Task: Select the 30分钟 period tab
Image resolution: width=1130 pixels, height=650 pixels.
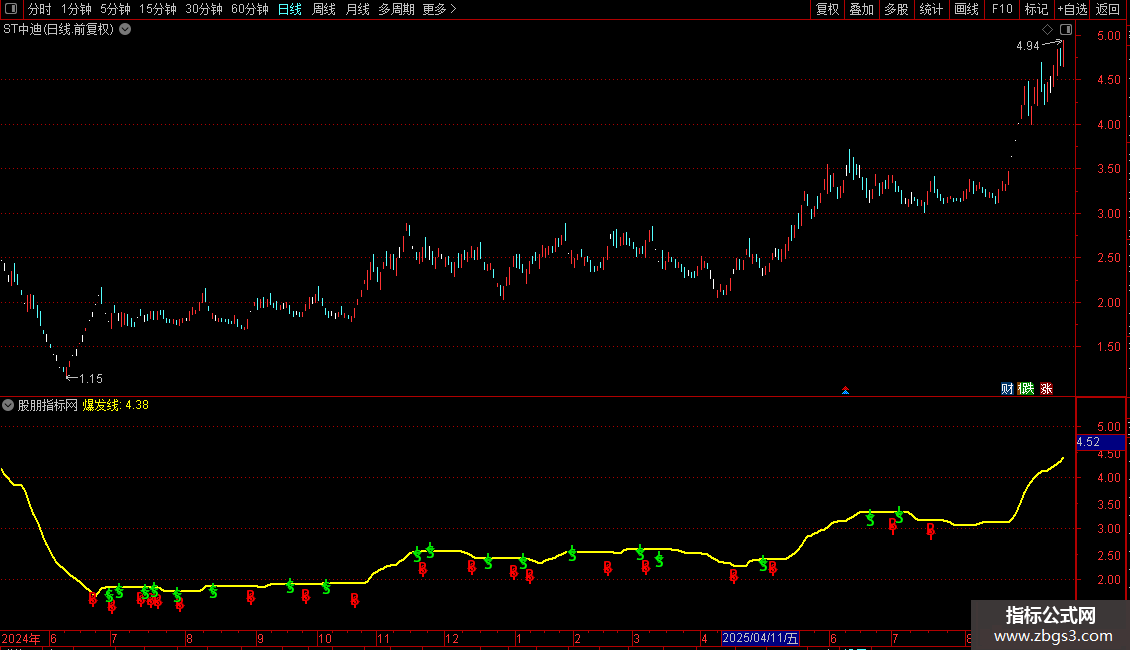Action: [x=203, y=9]
